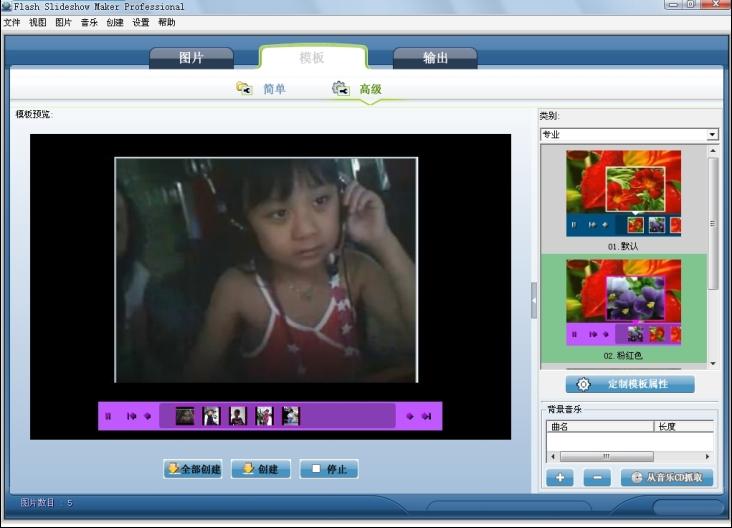Select fifth thumbnail in preview filmstrip
732x528 pixels.
pyautogui.click(x=291, y=416)
